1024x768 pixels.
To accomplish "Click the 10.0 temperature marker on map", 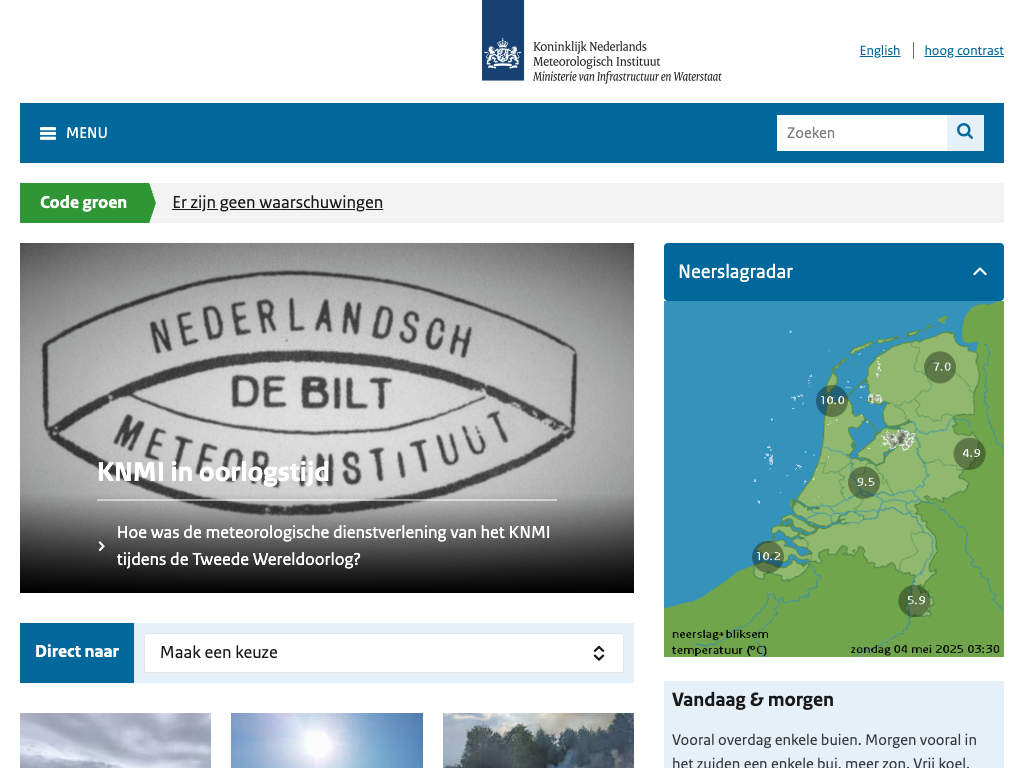I will pyautogui.click(x=832, y=401).
